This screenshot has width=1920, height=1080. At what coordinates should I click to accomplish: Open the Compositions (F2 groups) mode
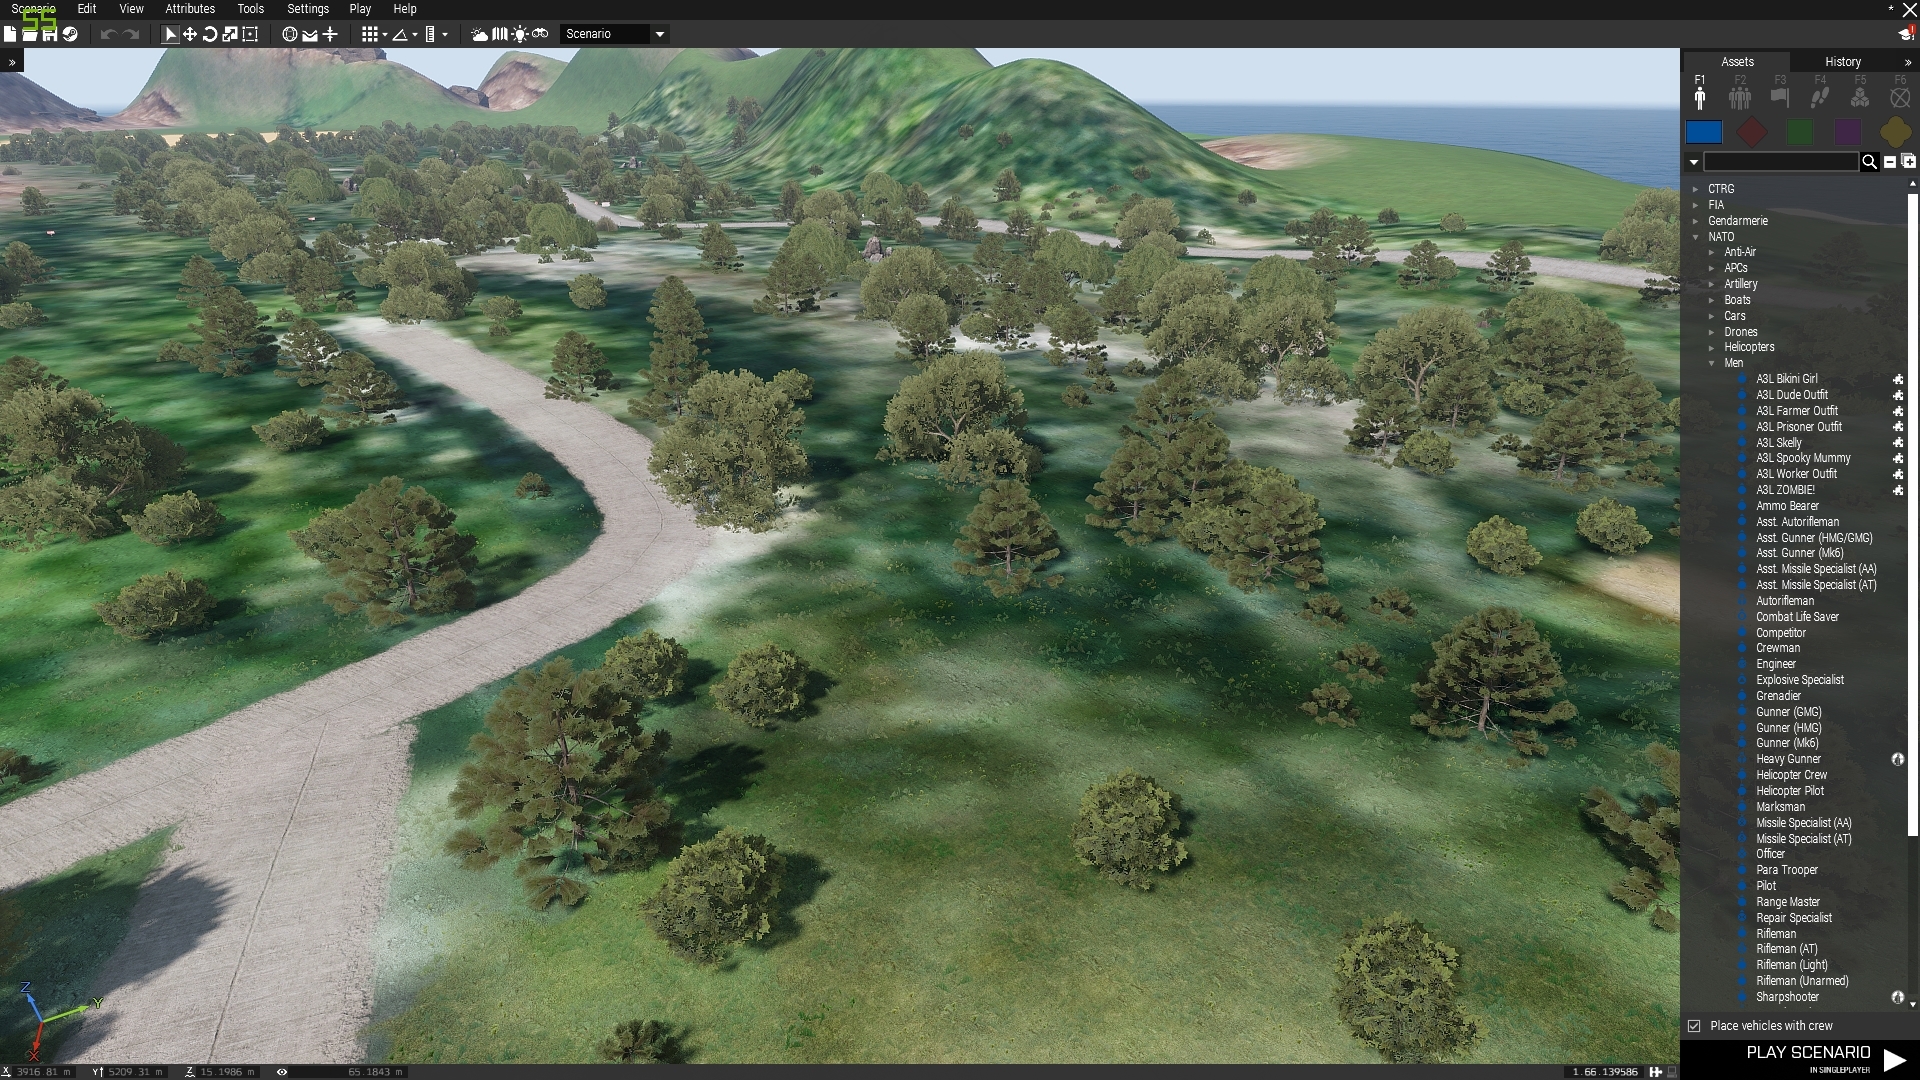coord(1740,97)
